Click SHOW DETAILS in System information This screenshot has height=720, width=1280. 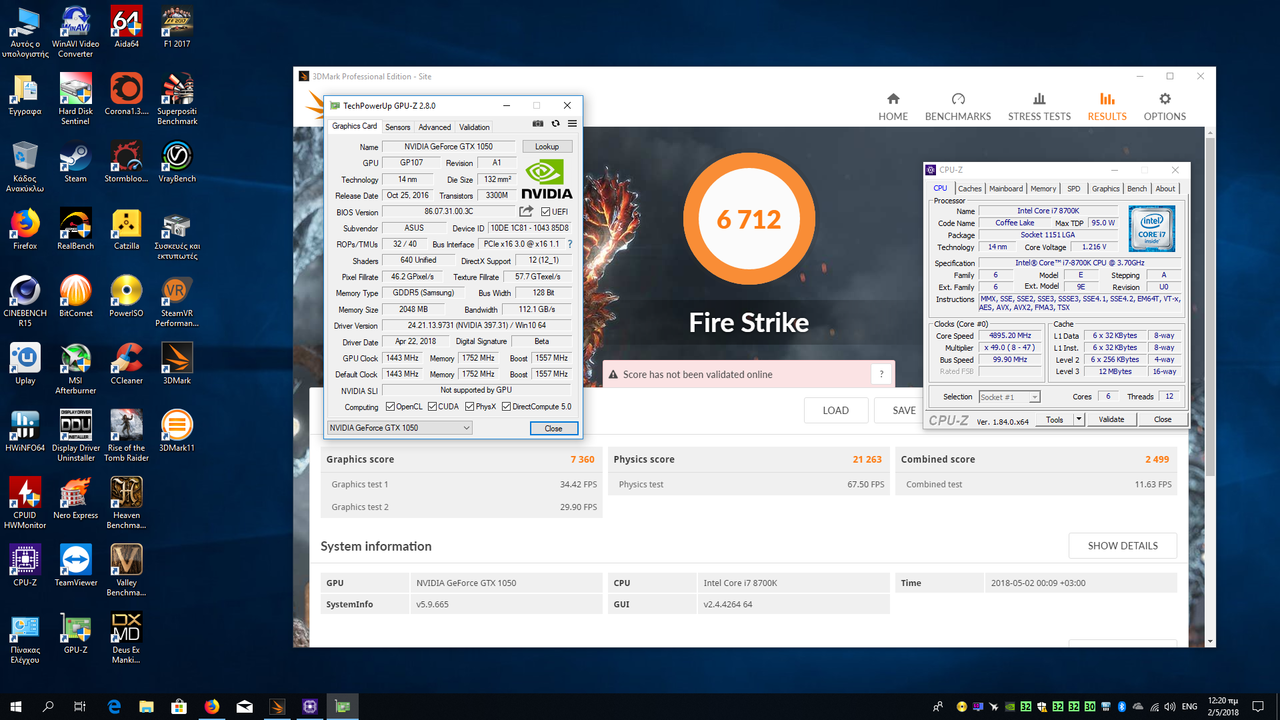(x=1123, y=546)
